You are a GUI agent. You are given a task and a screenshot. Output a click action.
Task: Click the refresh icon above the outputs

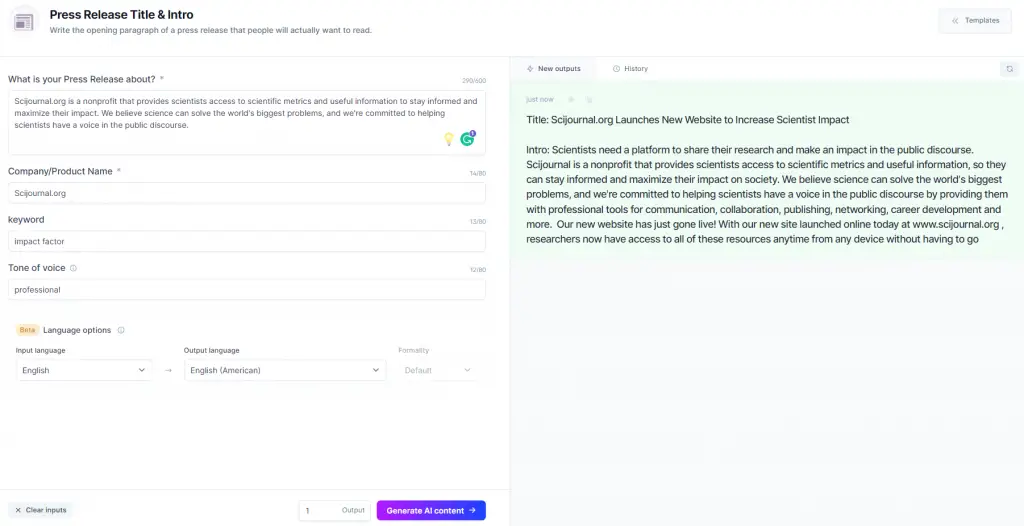[x=1010, y=69]
